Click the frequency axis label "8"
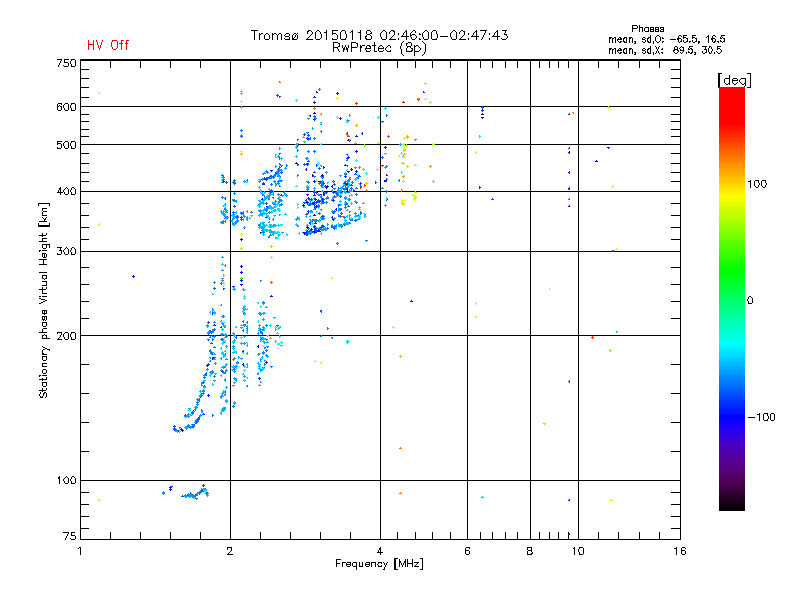This screenshot has width=800, height=600. [530, 551]
